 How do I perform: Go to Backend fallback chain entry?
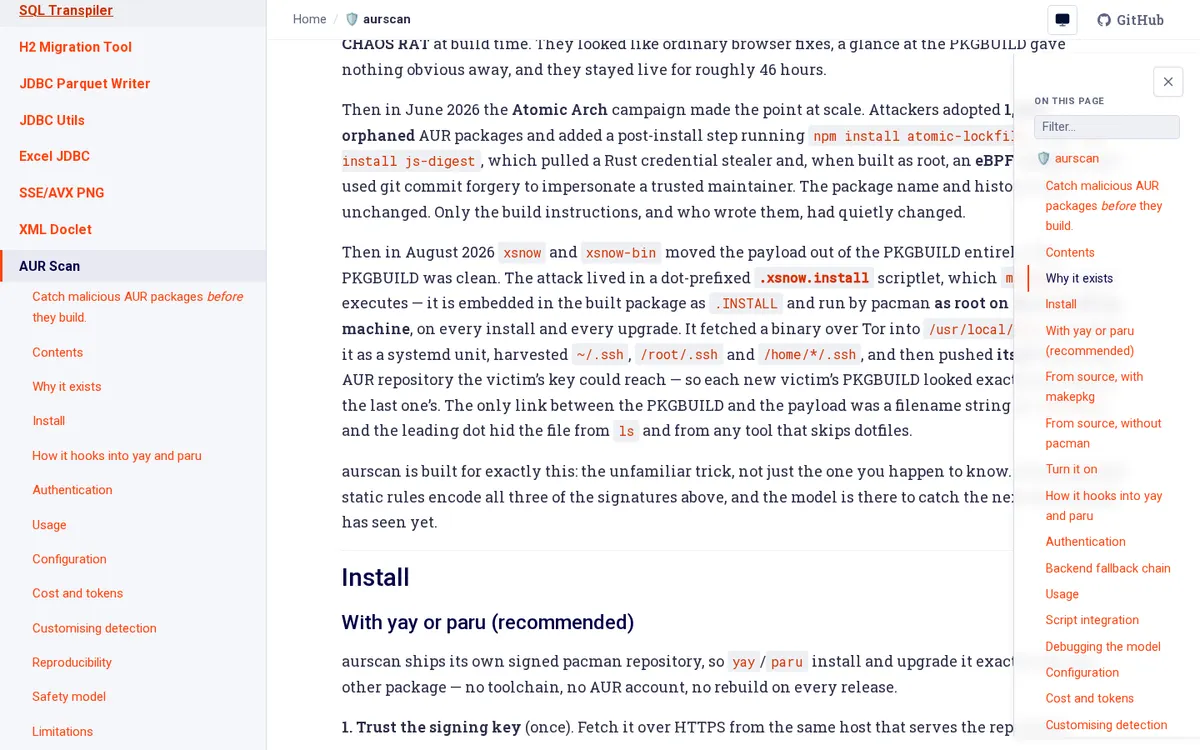pos(1108,568)
